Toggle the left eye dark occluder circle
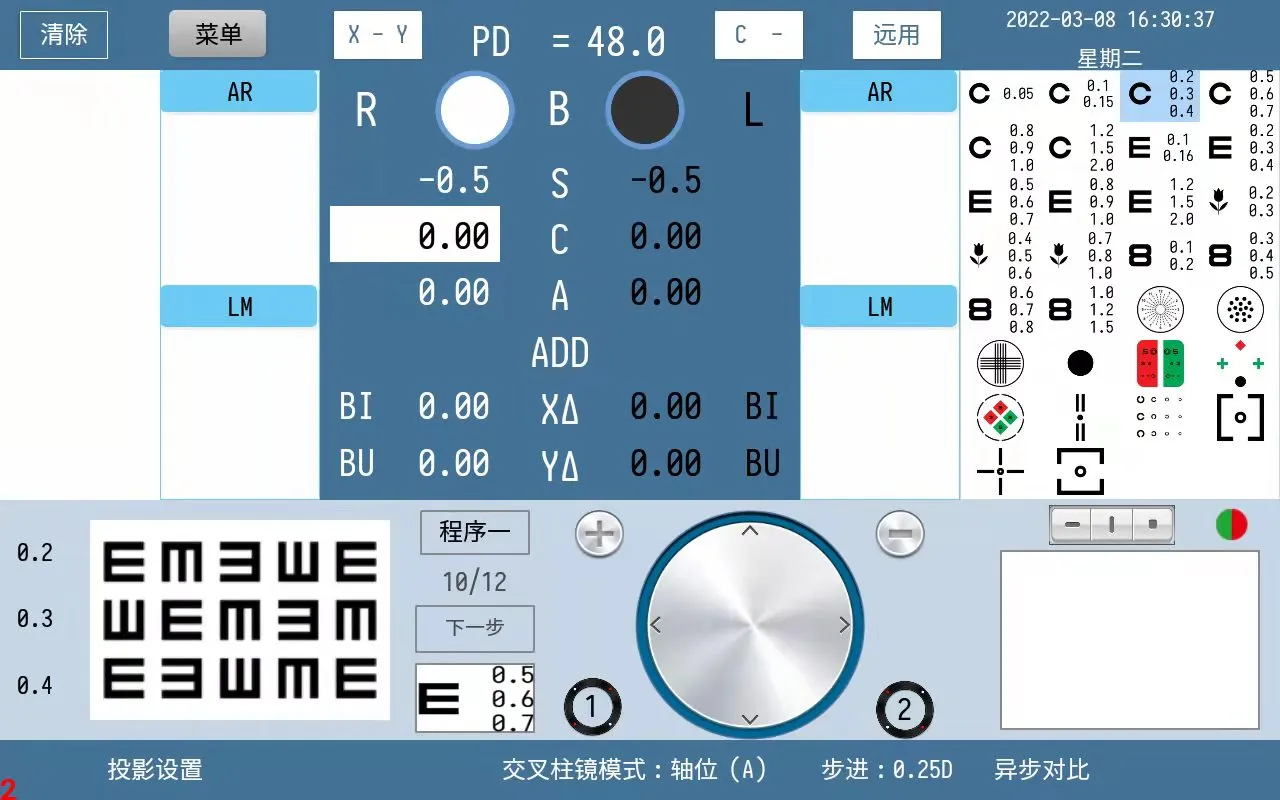Viewport: 1280px width, 800px height. [645, 110]
